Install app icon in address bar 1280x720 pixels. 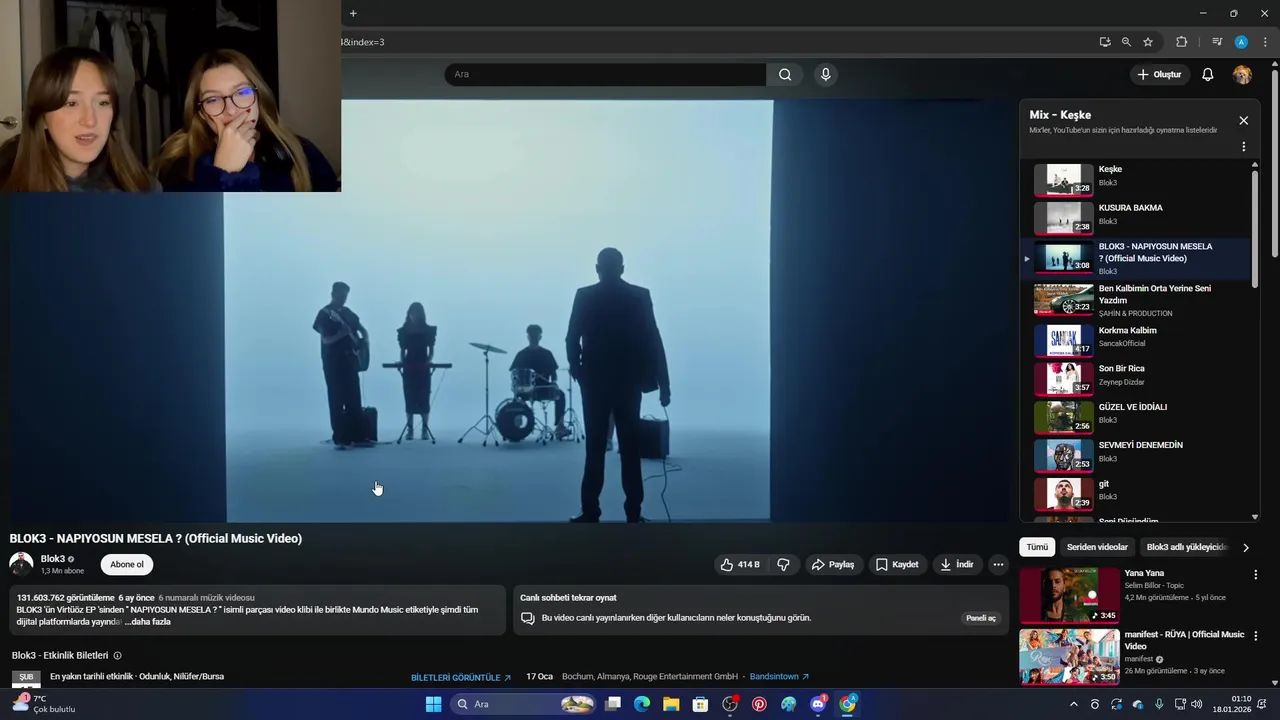coord(1105,42)
